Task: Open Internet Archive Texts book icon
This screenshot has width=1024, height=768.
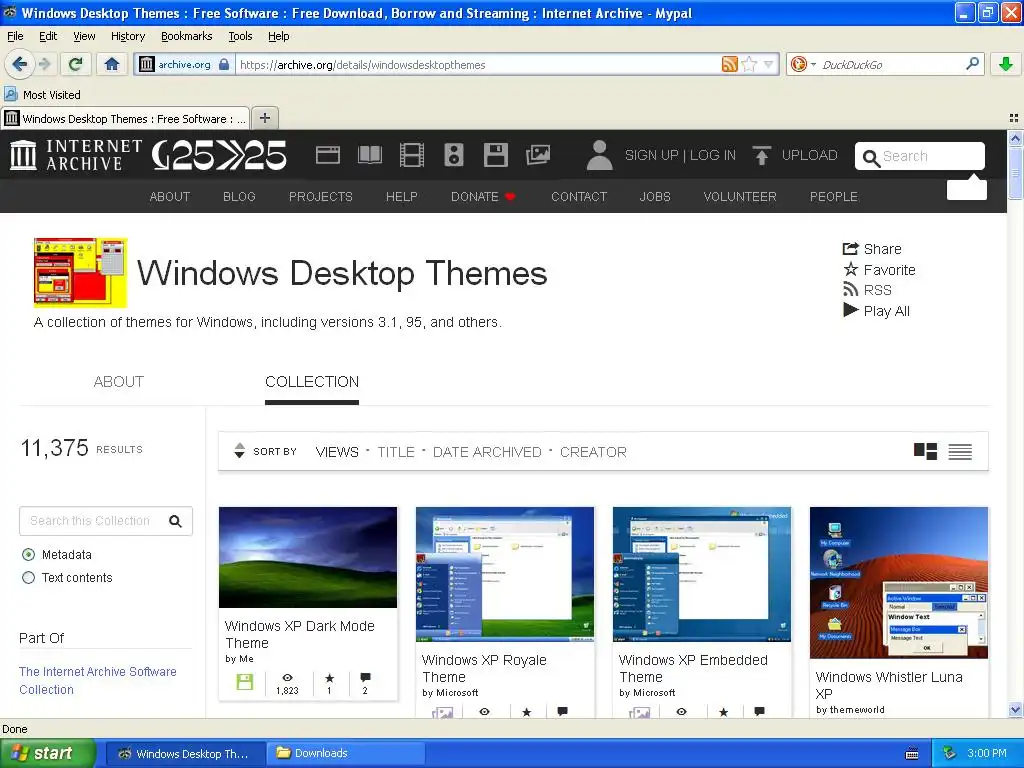Action: point(370,155)
